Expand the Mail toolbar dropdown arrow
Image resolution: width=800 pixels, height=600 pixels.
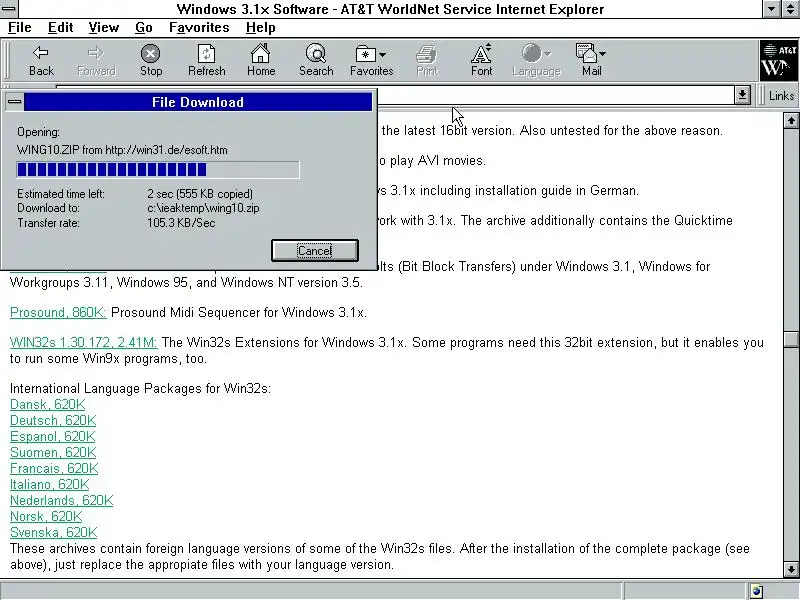603,54
